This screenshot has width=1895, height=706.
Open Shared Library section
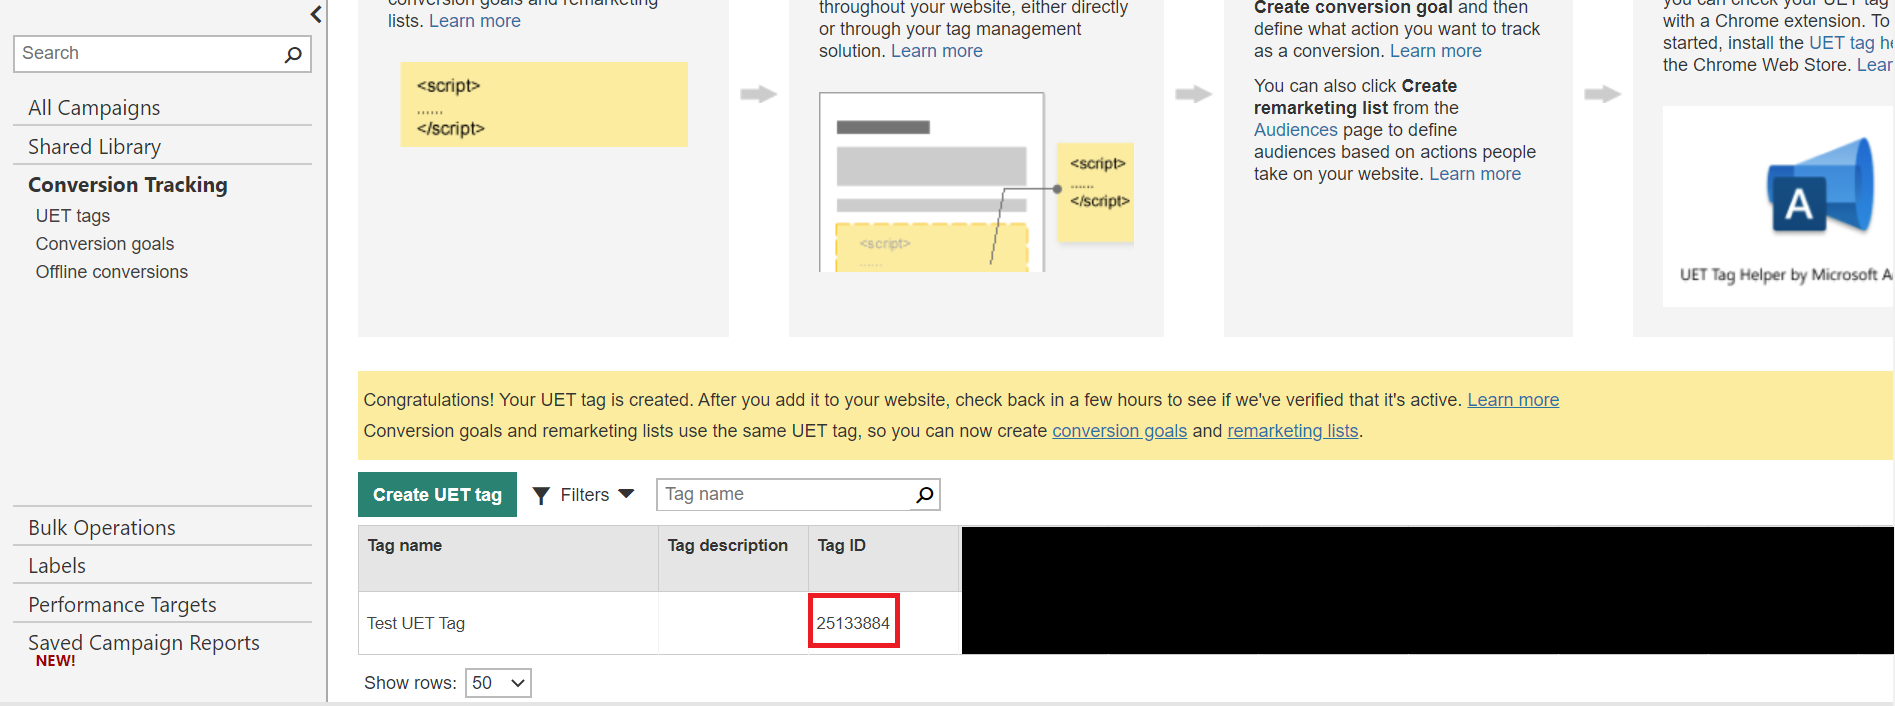point(94,147)
